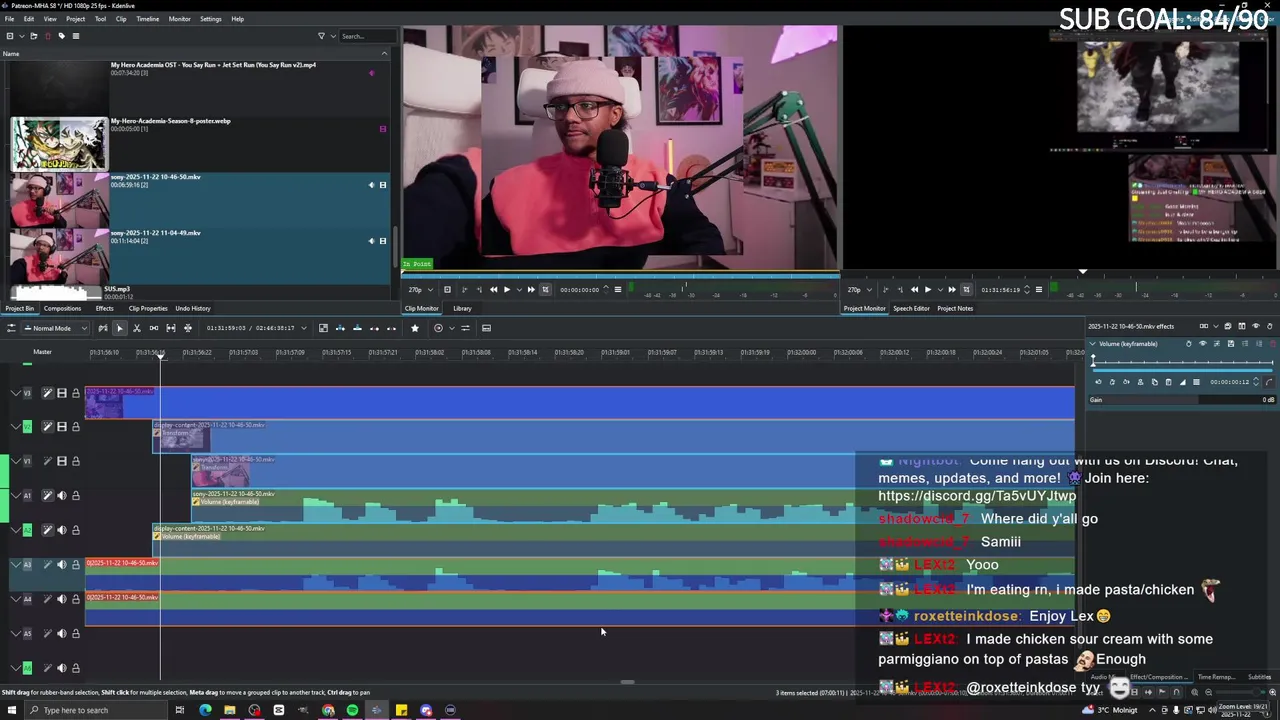Screen dimensions: 1280x720
Task: Collapse track V3 with its chevron
Action: point(15,393)
